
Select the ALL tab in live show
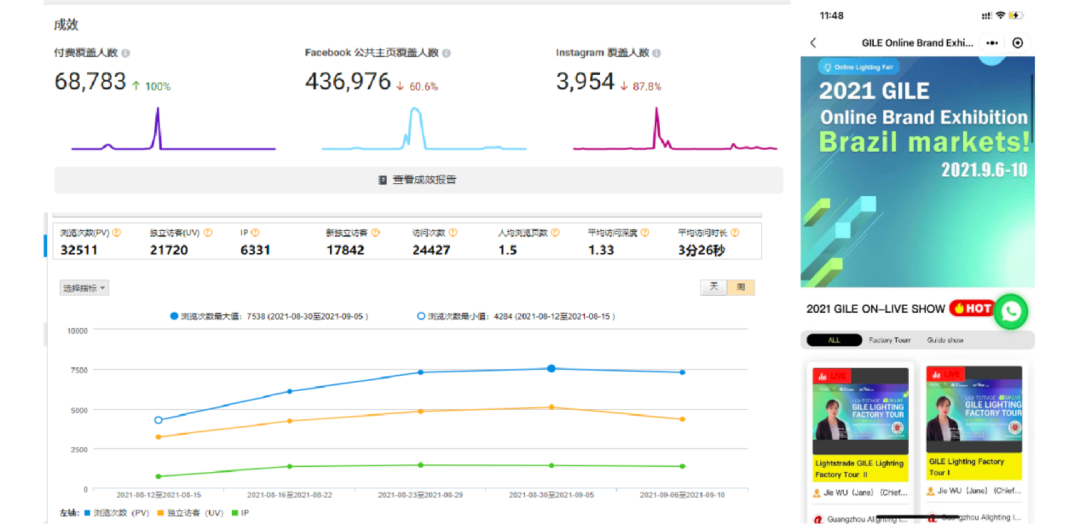click(x=834, y=340)
